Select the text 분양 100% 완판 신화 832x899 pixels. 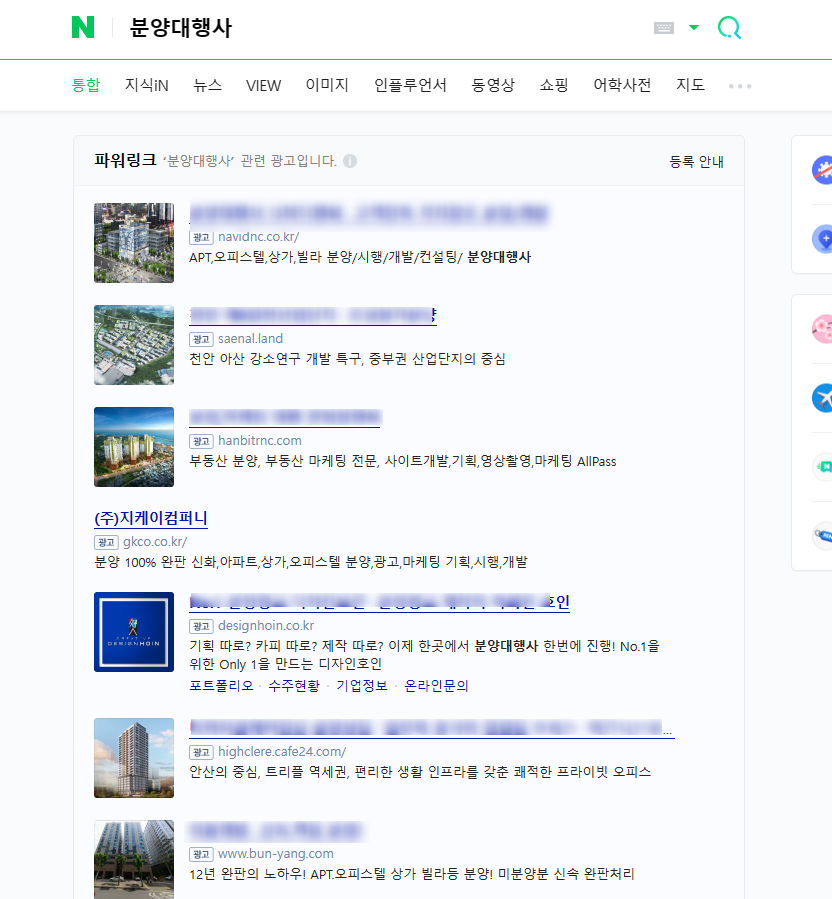point(155,562)
